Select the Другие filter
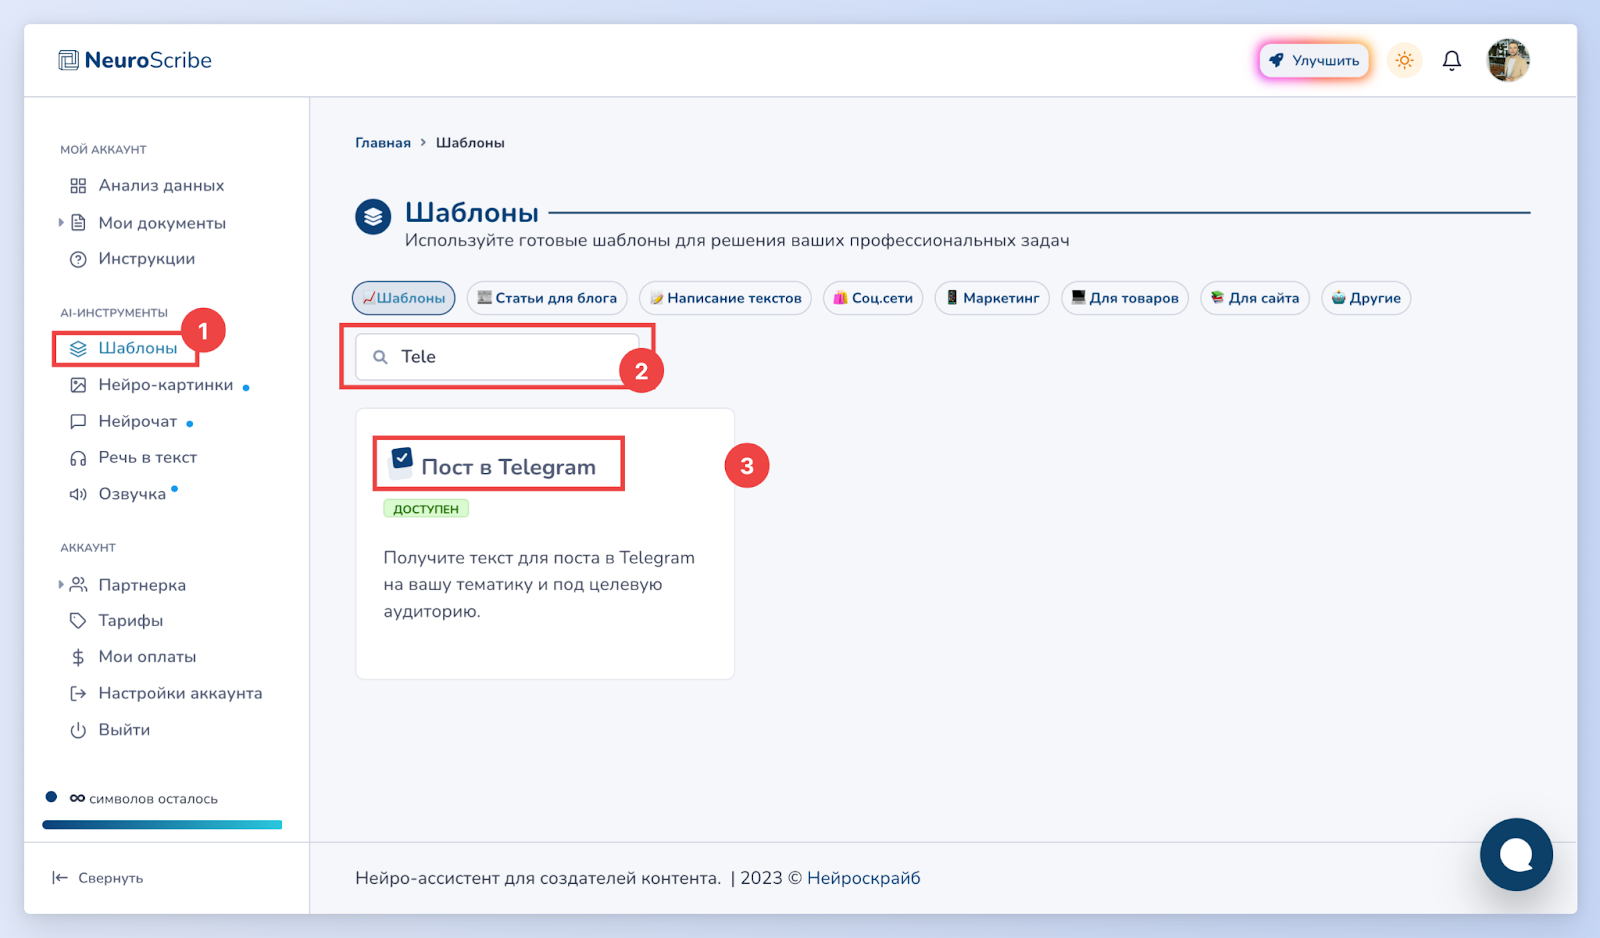The height and width of the screenshot is (938, 1600). (1366, 298)
